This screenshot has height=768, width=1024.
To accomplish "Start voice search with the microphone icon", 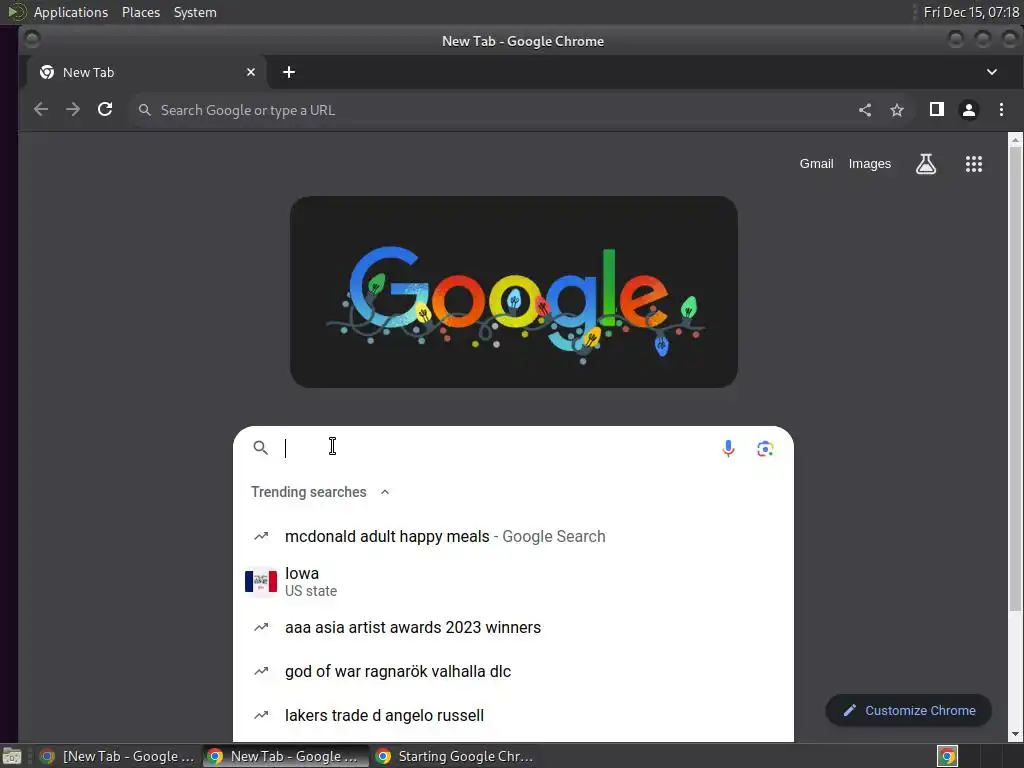I will point(728,448).
